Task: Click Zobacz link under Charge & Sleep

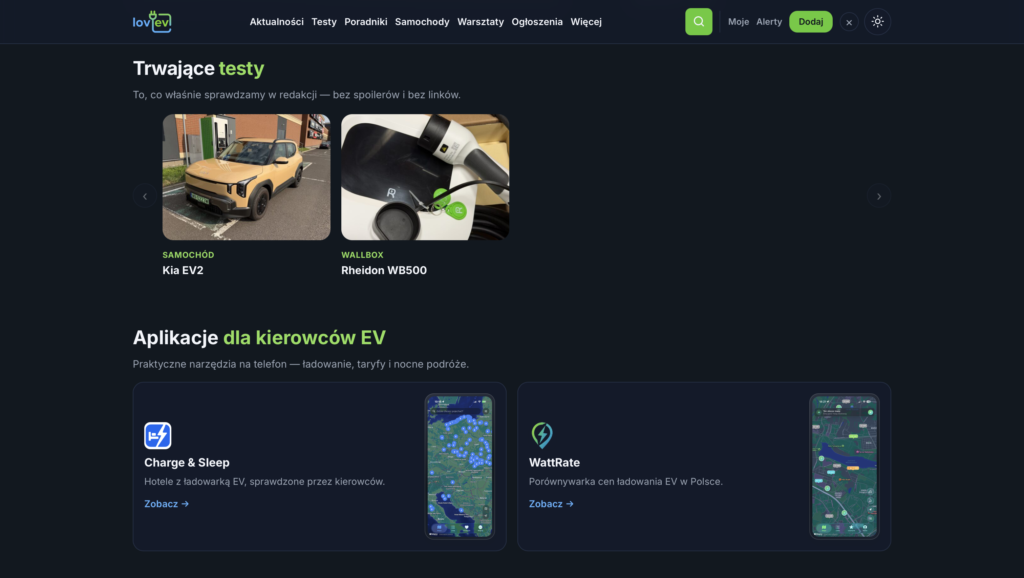Action: 167,504
